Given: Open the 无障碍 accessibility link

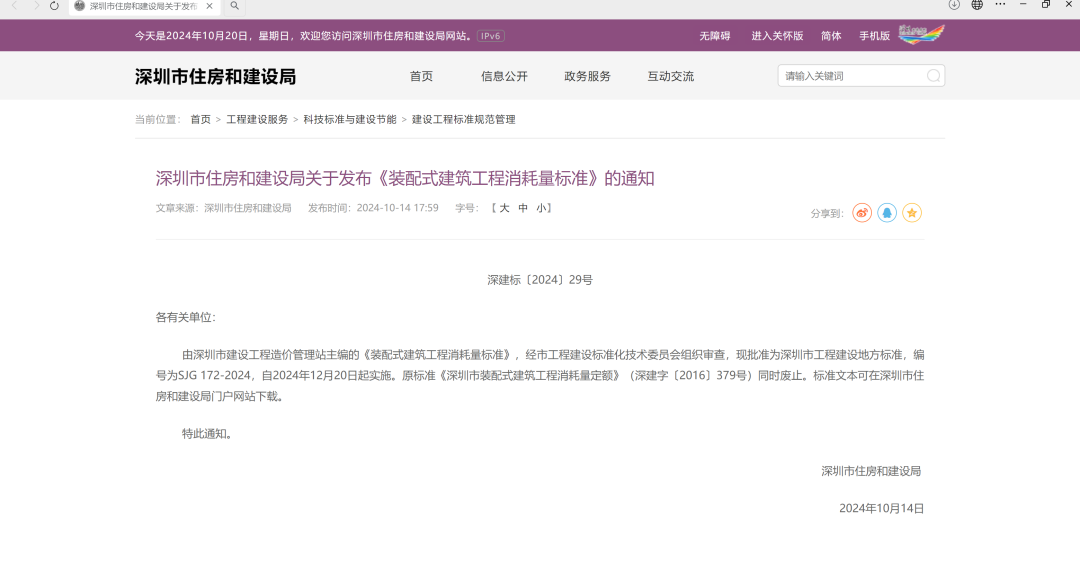Looking at the screenshot, I should pos(715,36).
